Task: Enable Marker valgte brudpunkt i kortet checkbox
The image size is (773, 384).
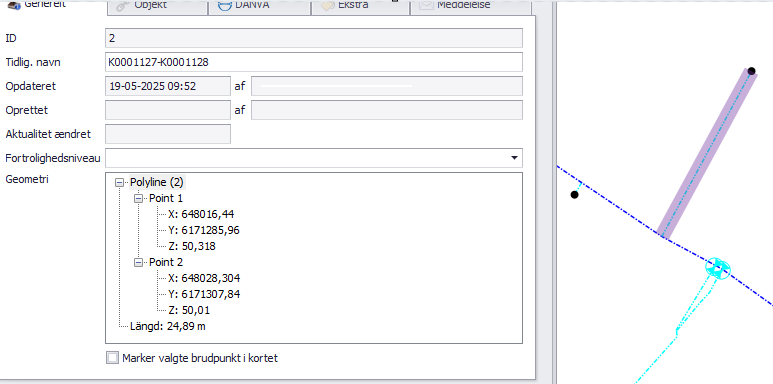Action: 112,358
